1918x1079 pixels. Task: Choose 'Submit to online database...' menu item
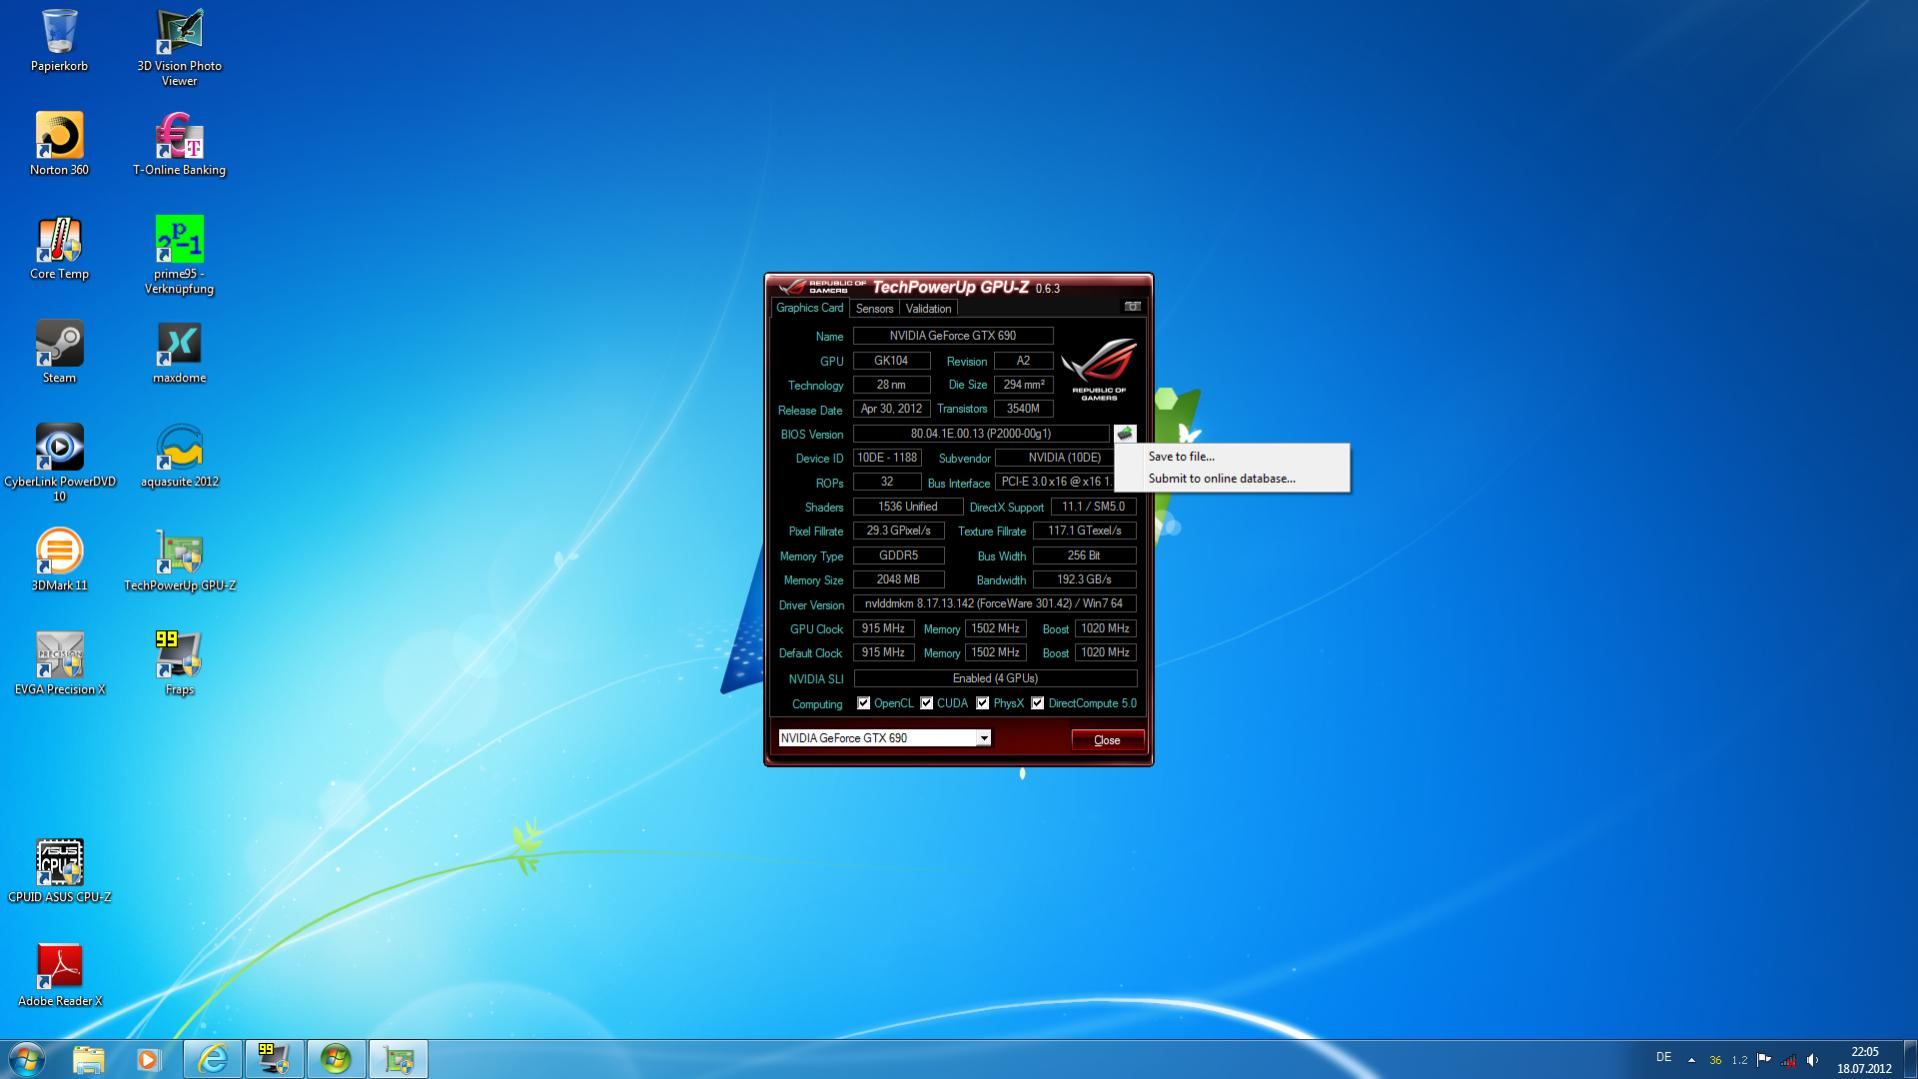point(1232,478)
